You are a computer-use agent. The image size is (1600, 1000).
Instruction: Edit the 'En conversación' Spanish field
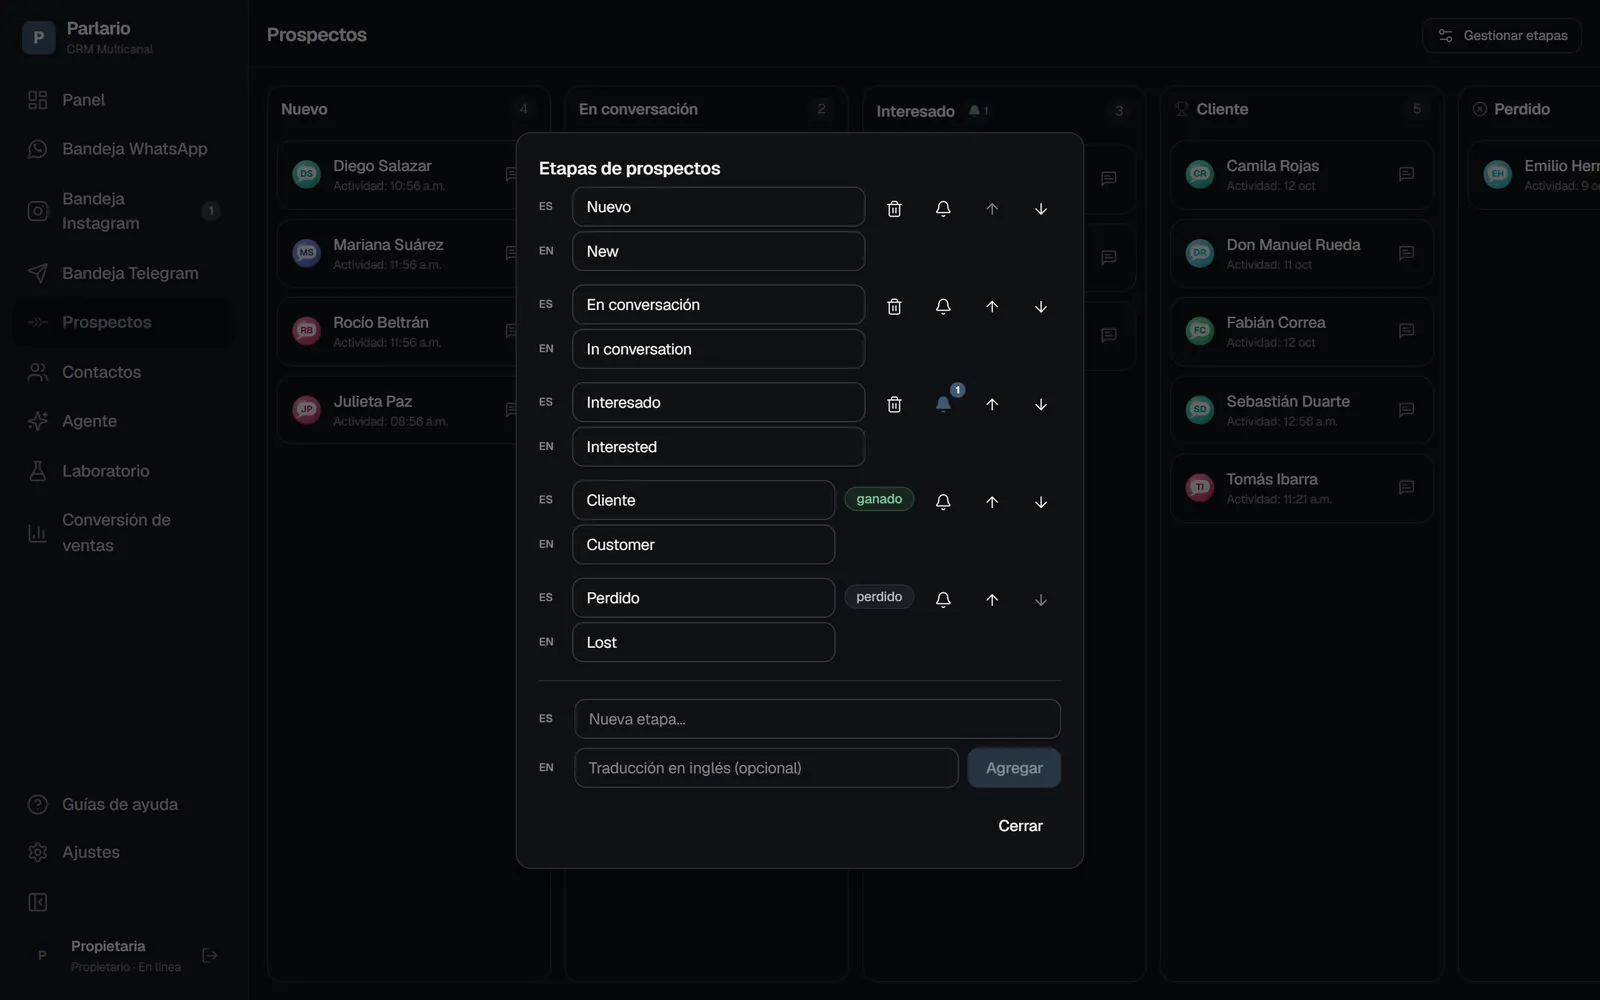(x=718, y=305)
